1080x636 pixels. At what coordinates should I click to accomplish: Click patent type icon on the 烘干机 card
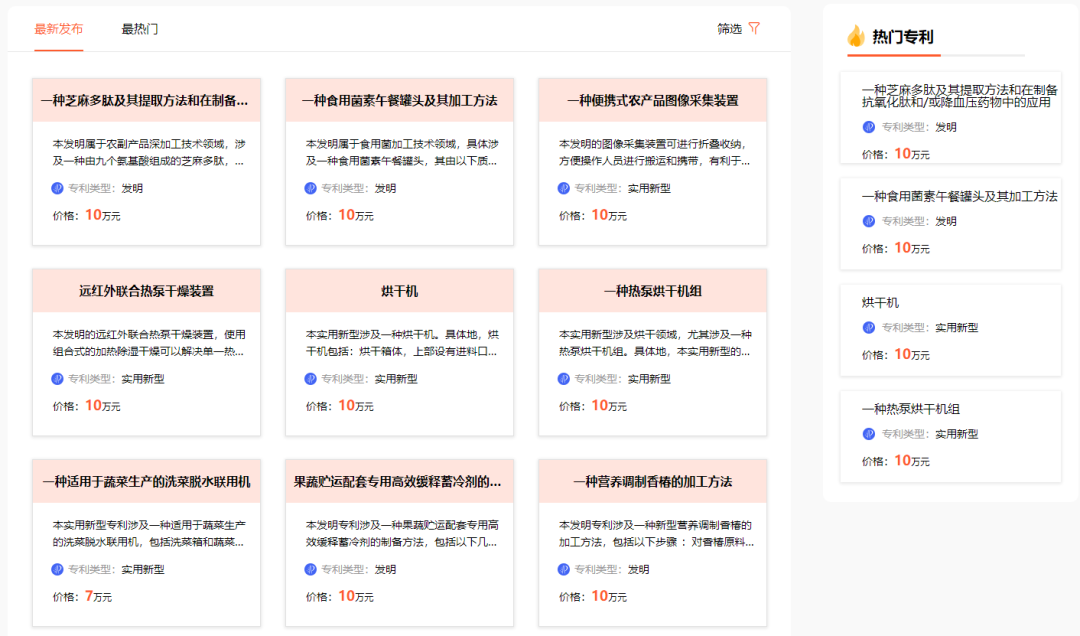pyautogui.click(x=308, y=377)
